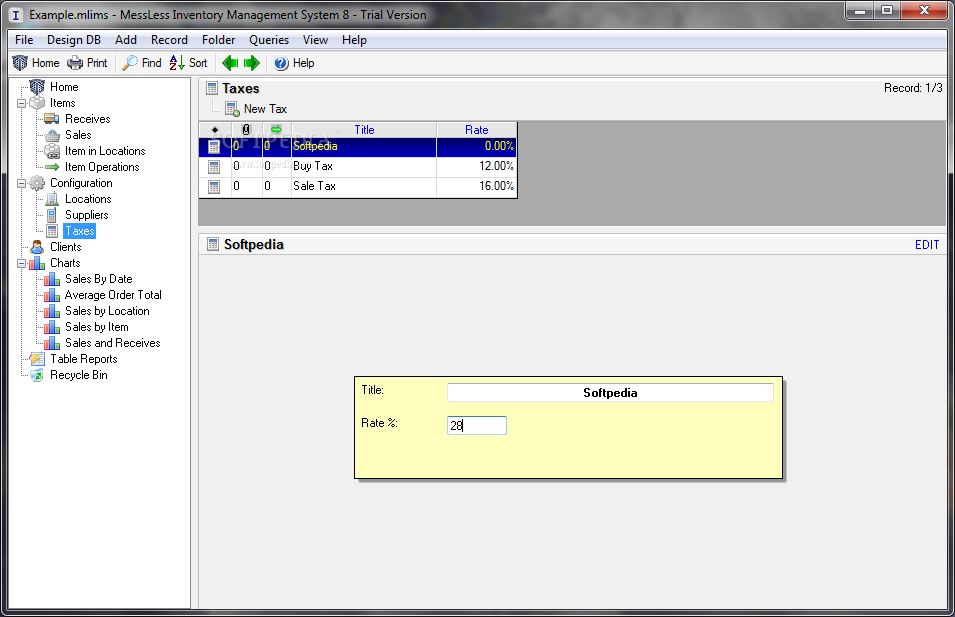Select Item in Locations tree entry

(x=105, y=151)
